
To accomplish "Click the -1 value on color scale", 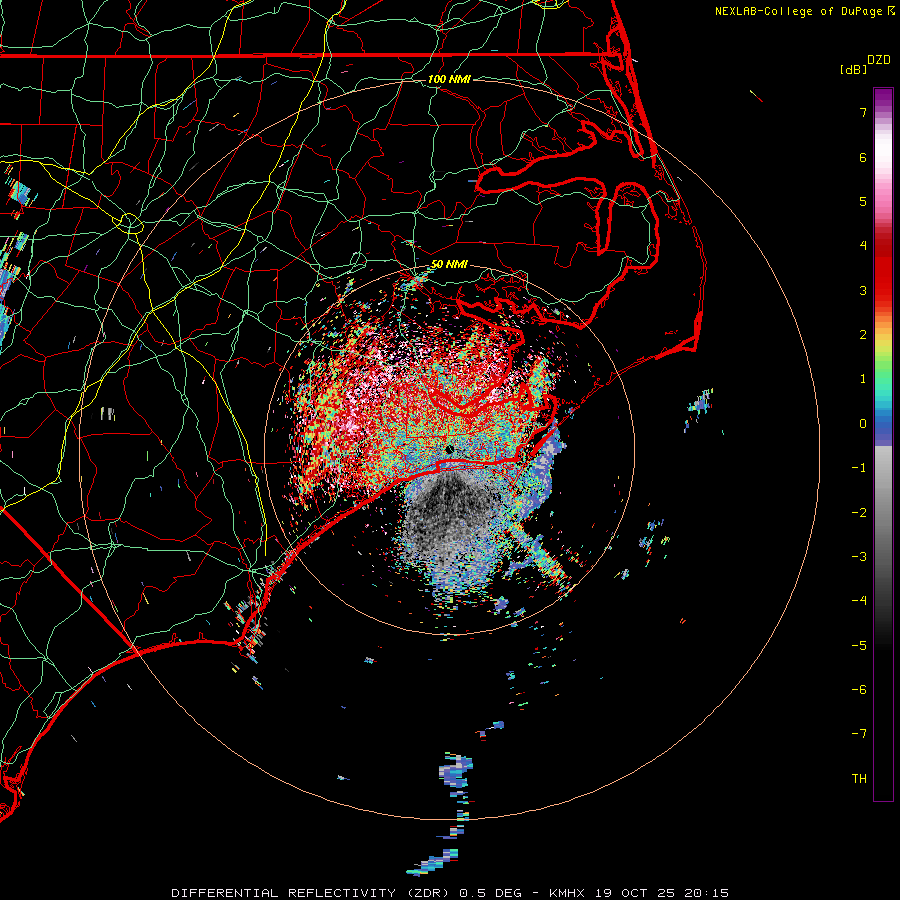I will click(859, 468).
